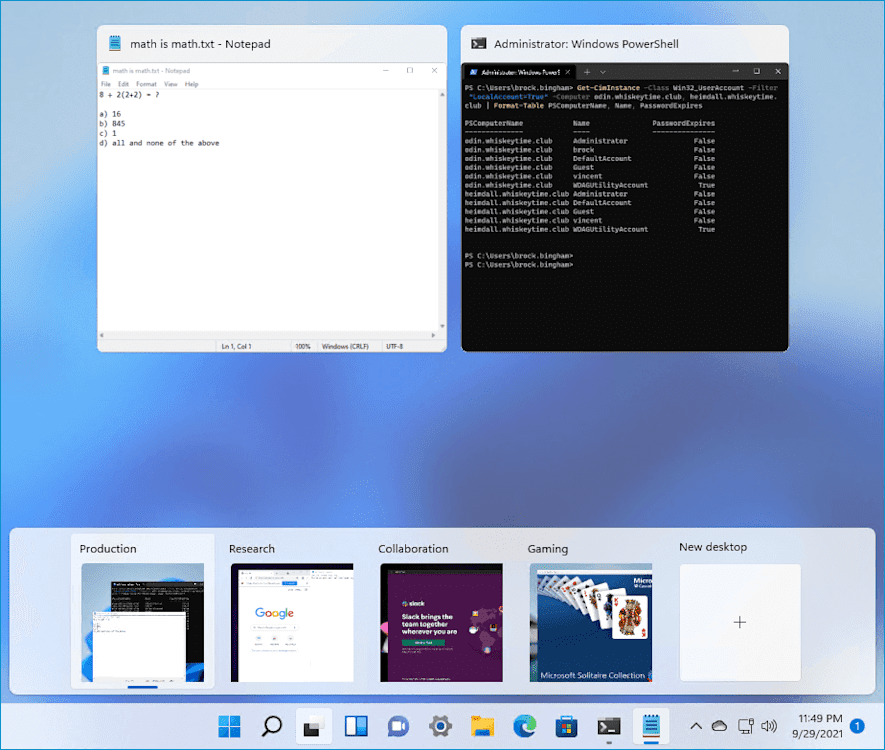The width and height of the screenshot is (885, 750).
Task: Switch to the Collaboration desktop
Action: click(x=441, y=622)
